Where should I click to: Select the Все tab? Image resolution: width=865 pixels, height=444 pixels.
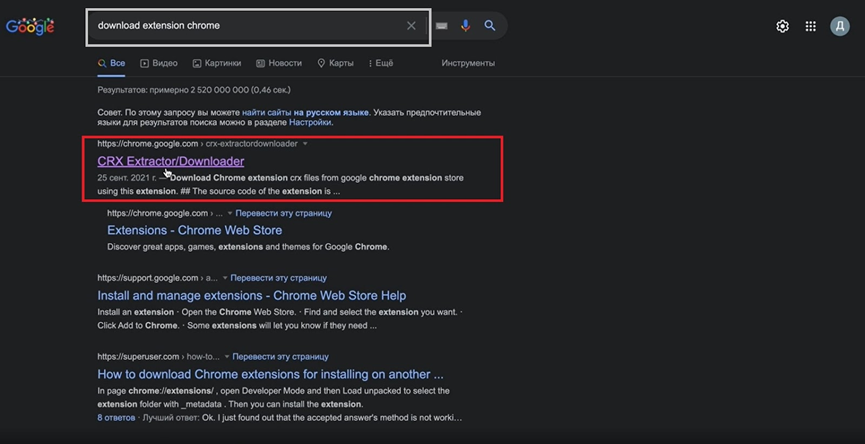tap(111, 63)
